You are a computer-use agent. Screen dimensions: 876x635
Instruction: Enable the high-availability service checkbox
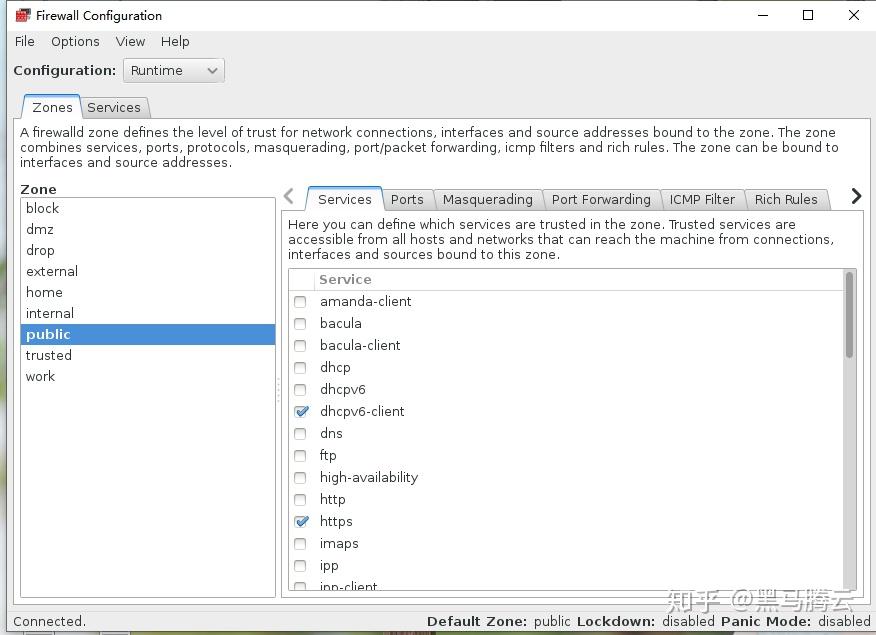(301, 478)
